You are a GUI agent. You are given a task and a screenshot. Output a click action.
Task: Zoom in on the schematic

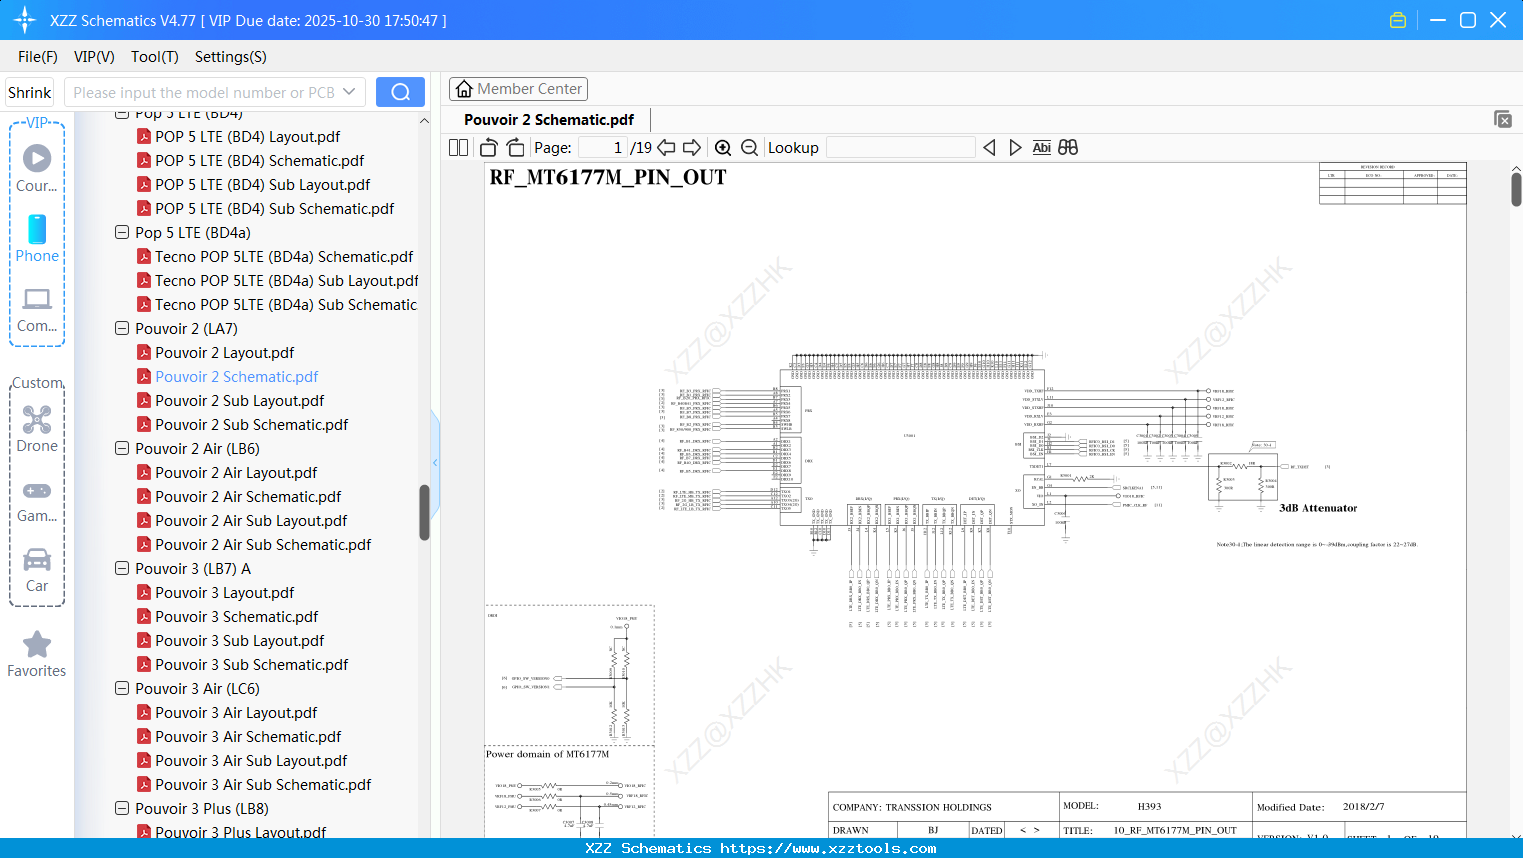point(722,147)
